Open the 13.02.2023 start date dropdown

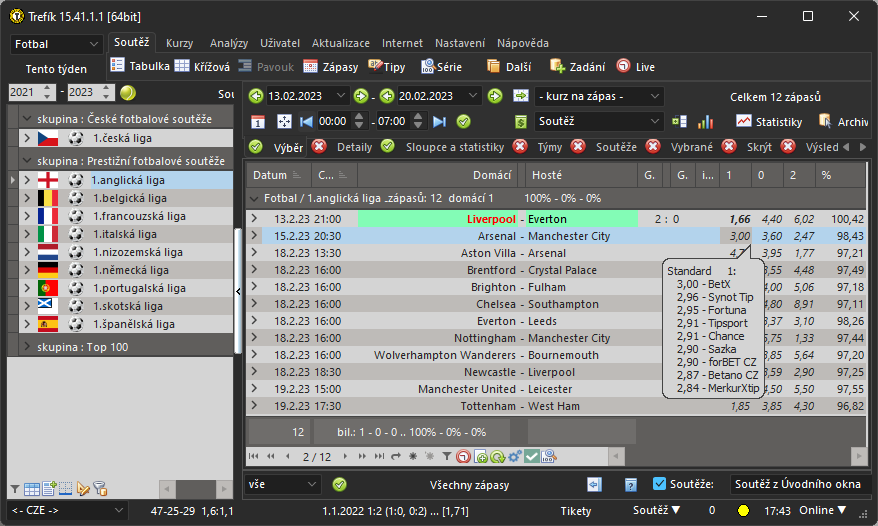point(340,96)
